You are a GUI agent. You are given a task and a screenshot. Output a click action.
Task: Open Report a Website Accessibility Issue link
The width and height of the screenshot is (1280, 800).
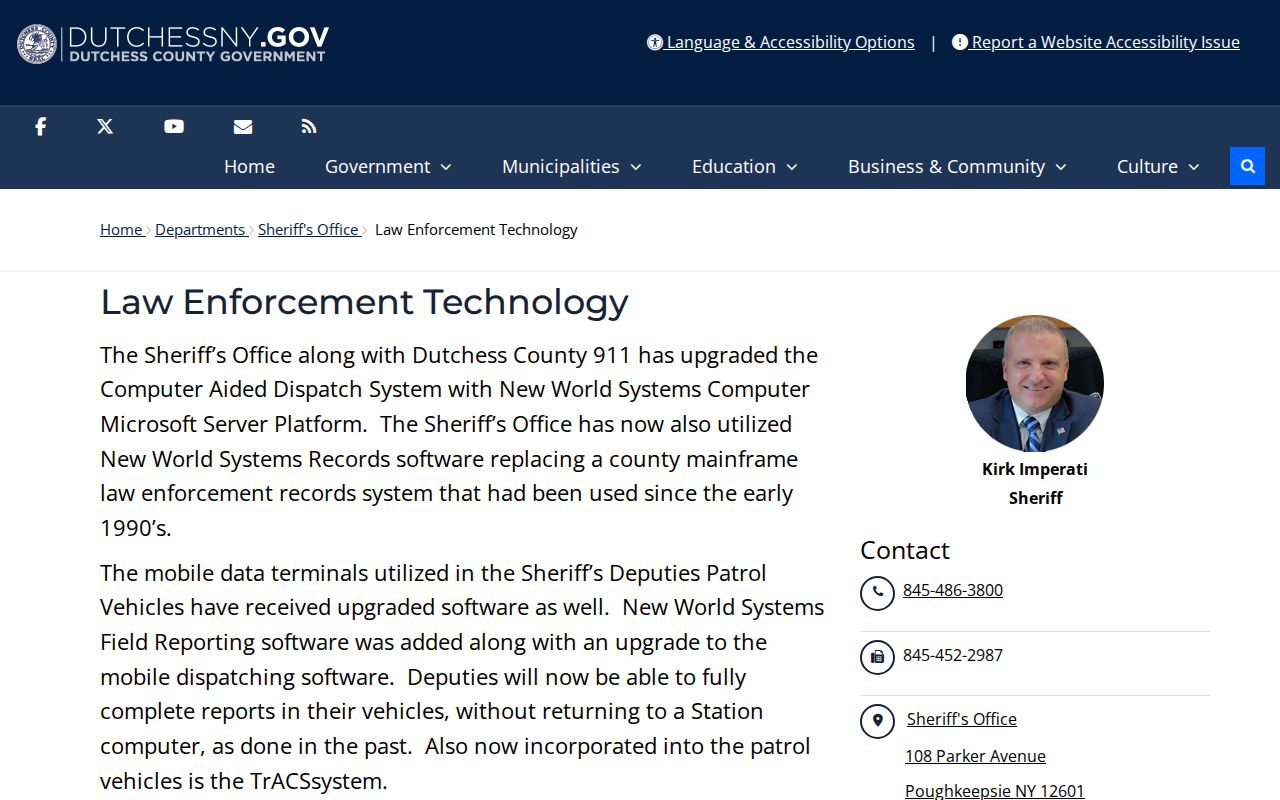[1105, 42]
